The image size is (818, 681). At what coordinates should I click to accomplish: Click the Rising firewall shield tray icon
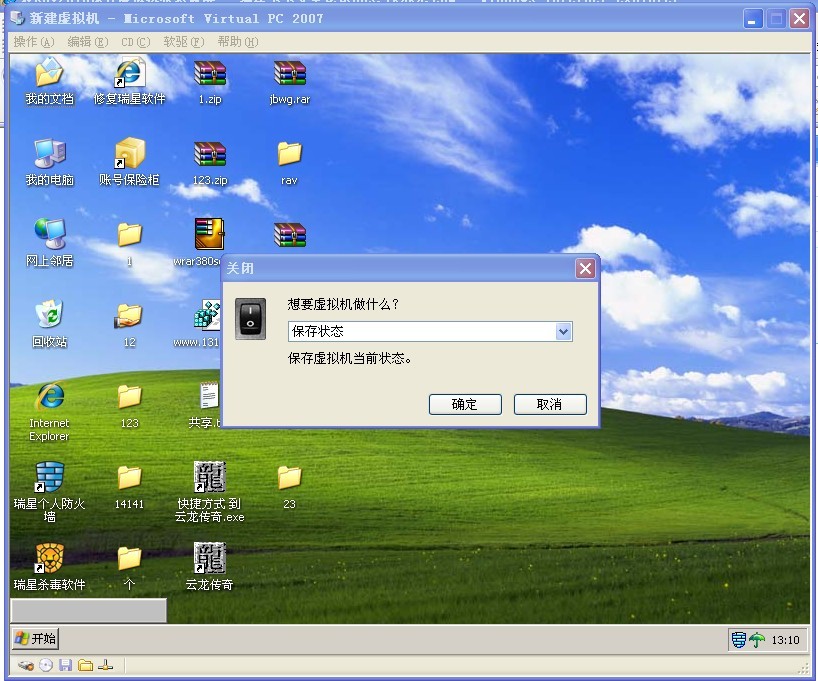(739, 640)
